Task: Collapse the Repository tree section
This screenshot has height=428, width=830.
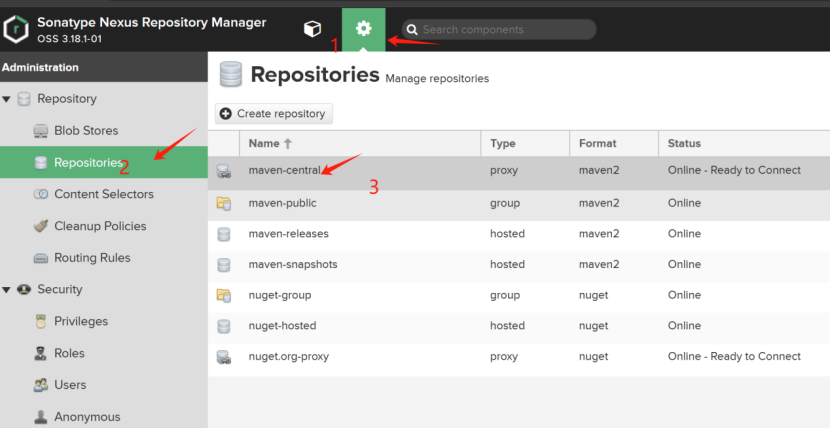Action: click(x=6, y=99)
